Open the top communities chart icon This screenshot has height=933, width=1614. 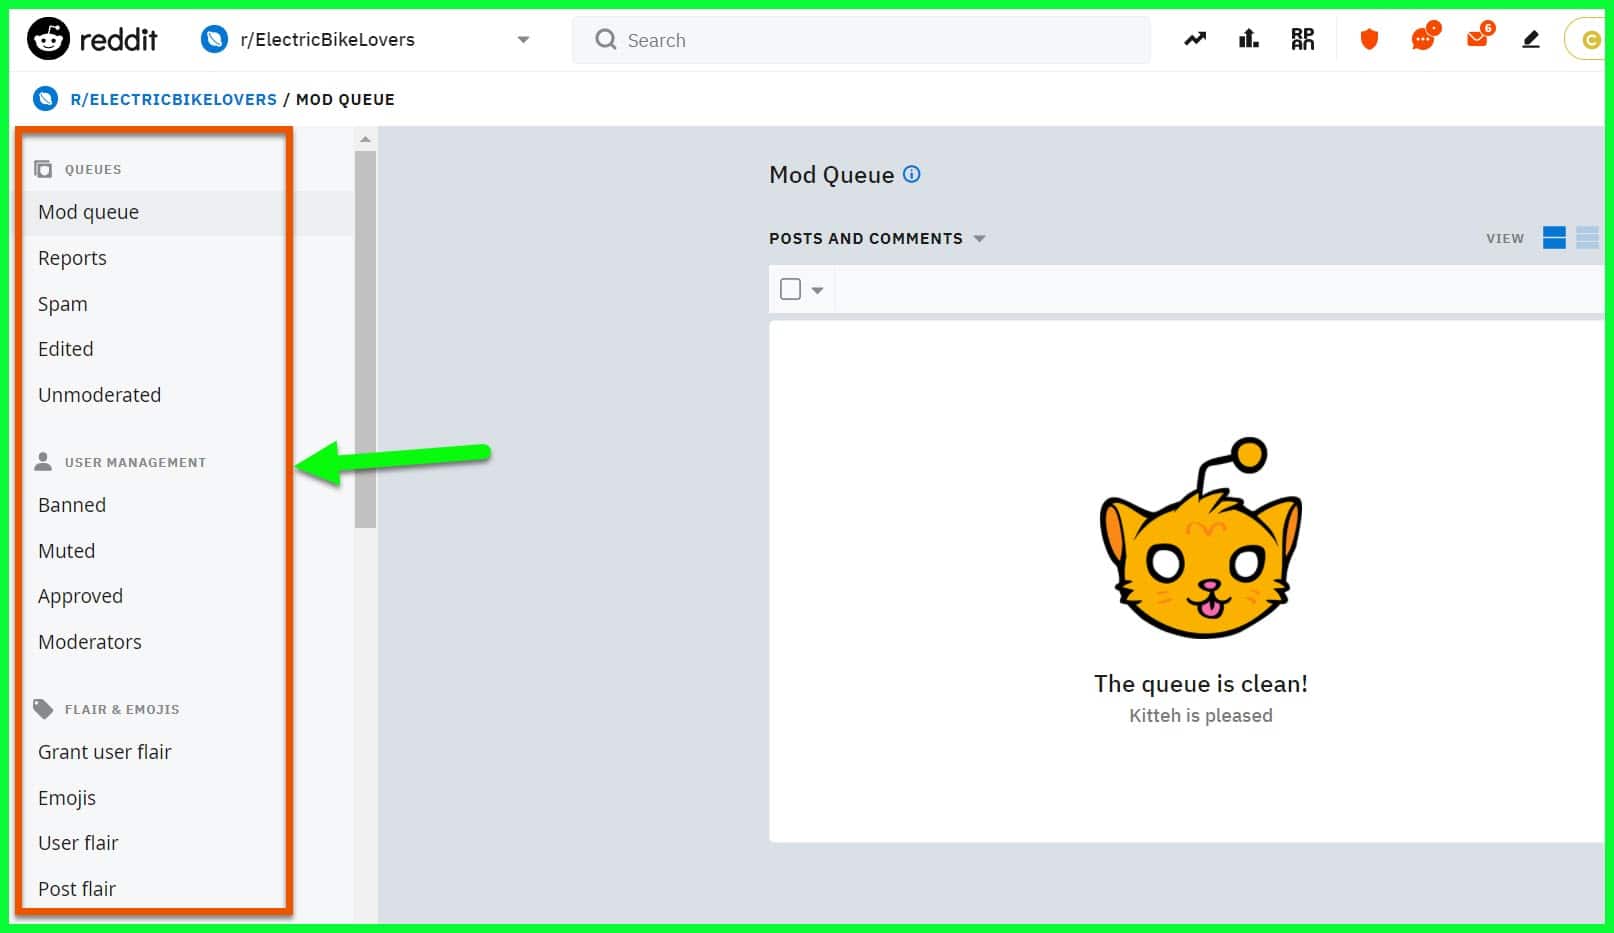(x=1248, y=39)
